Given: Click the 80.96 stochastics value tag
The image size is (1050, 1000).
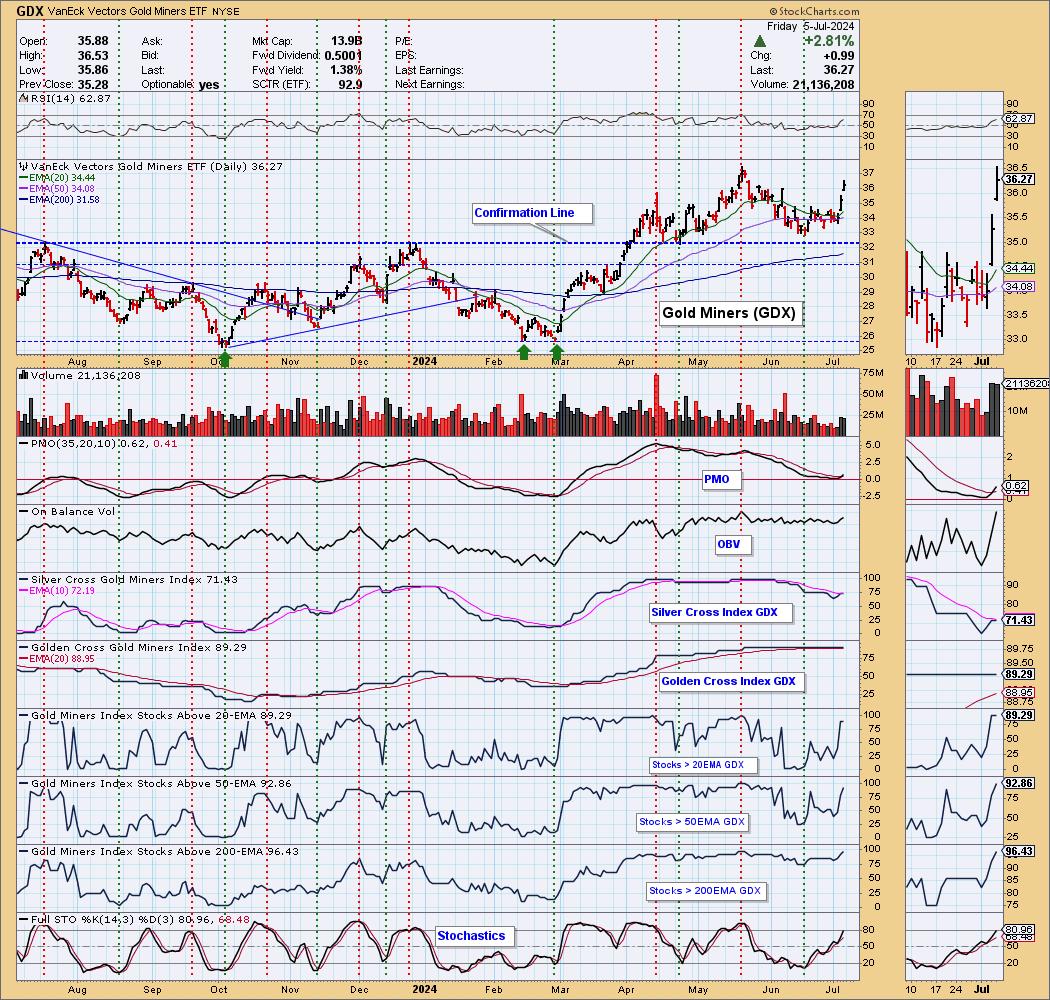Looking at the screenshot, I should click(1019, 930).
